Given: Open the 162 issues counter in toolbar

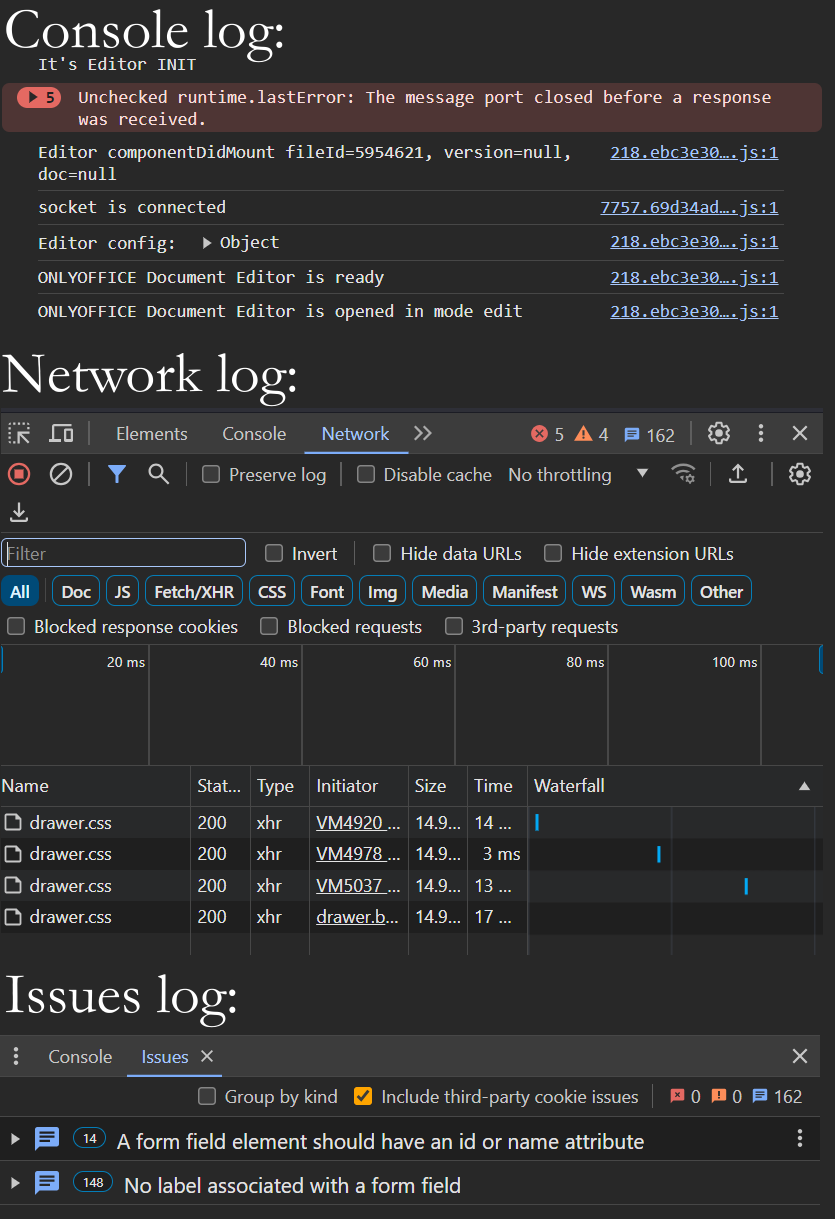Looking at the screenshot, I should [649, 434].
